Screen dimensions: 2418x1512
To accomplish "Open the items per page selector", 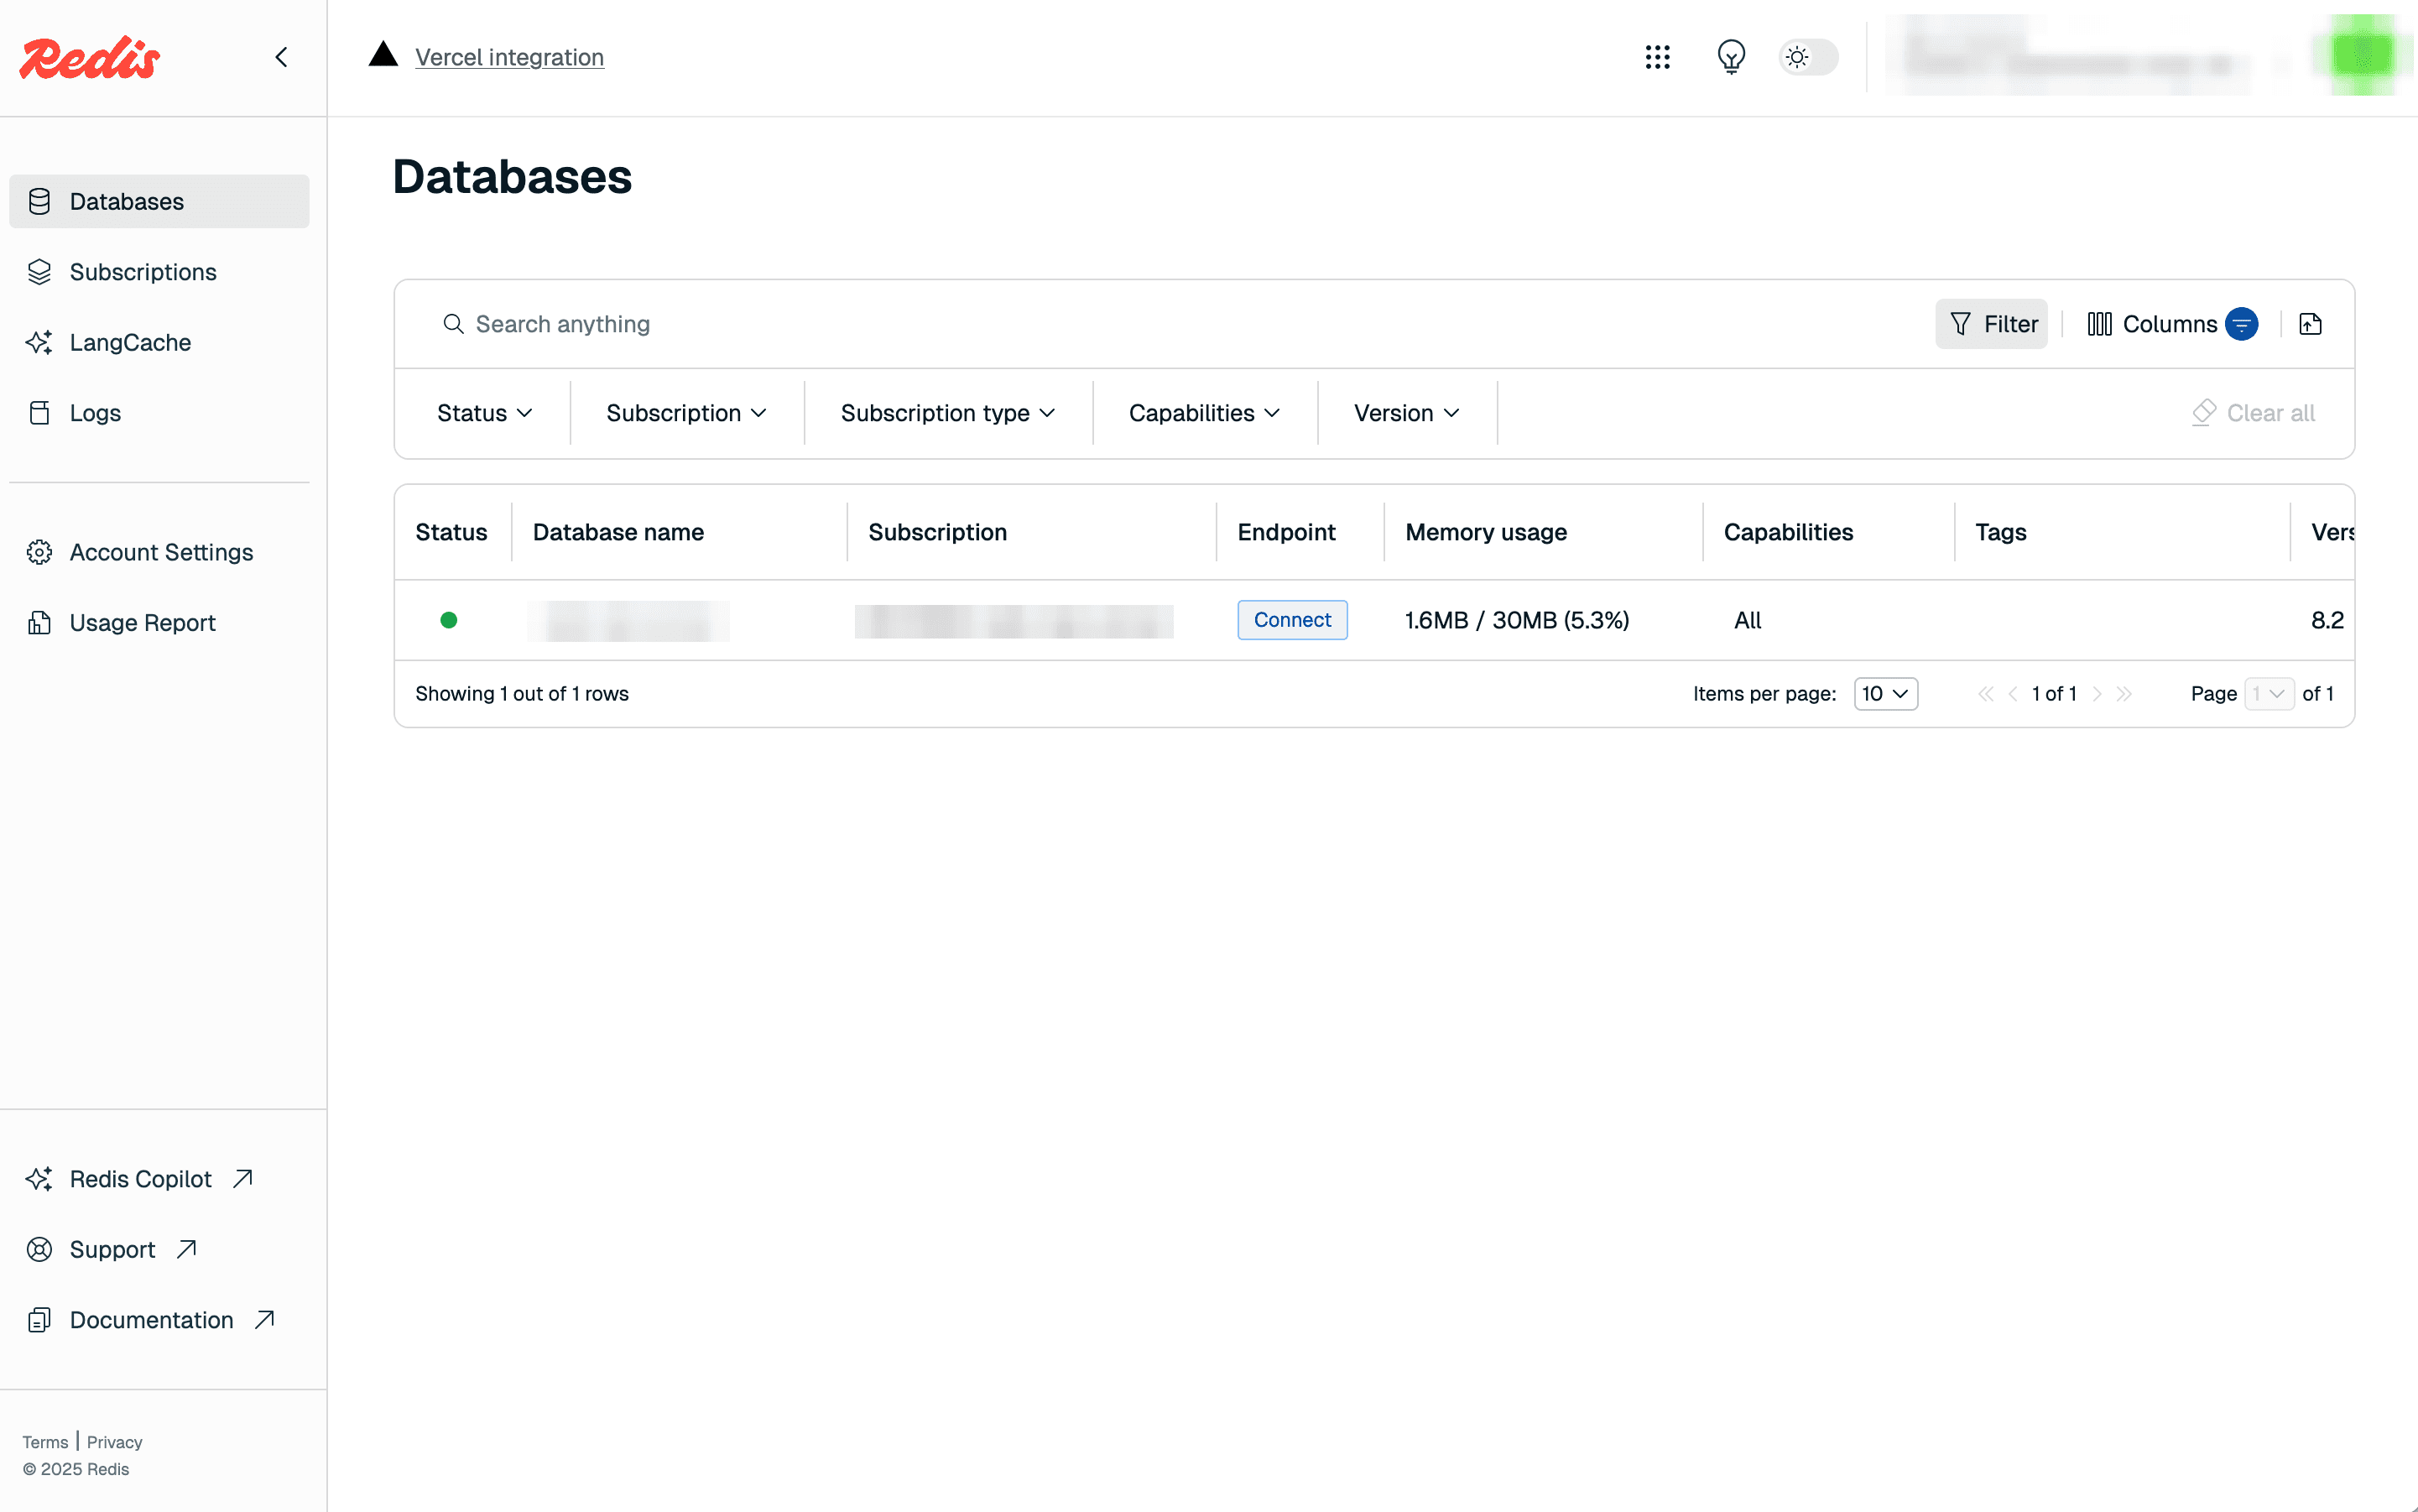I will (x=1885, y=693).
